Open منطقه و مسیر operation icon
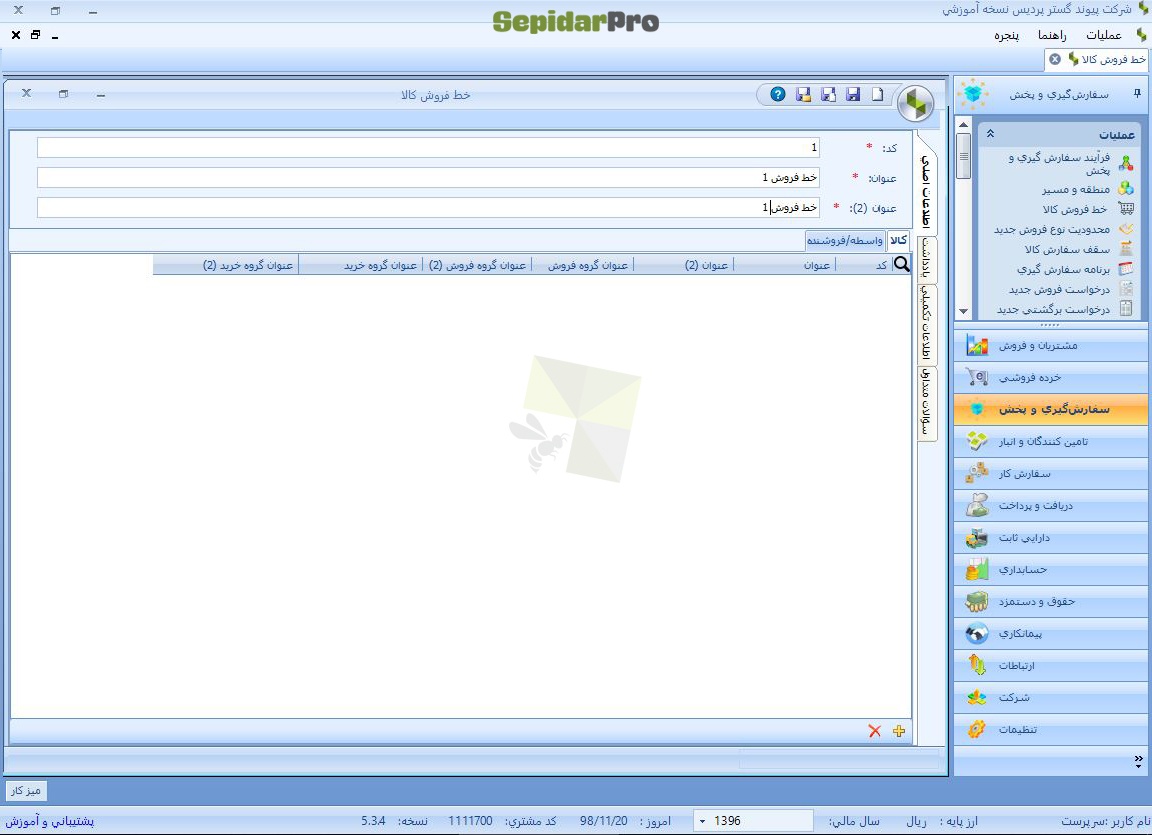Screen dimensions: 1152x835 point(1126,189)
